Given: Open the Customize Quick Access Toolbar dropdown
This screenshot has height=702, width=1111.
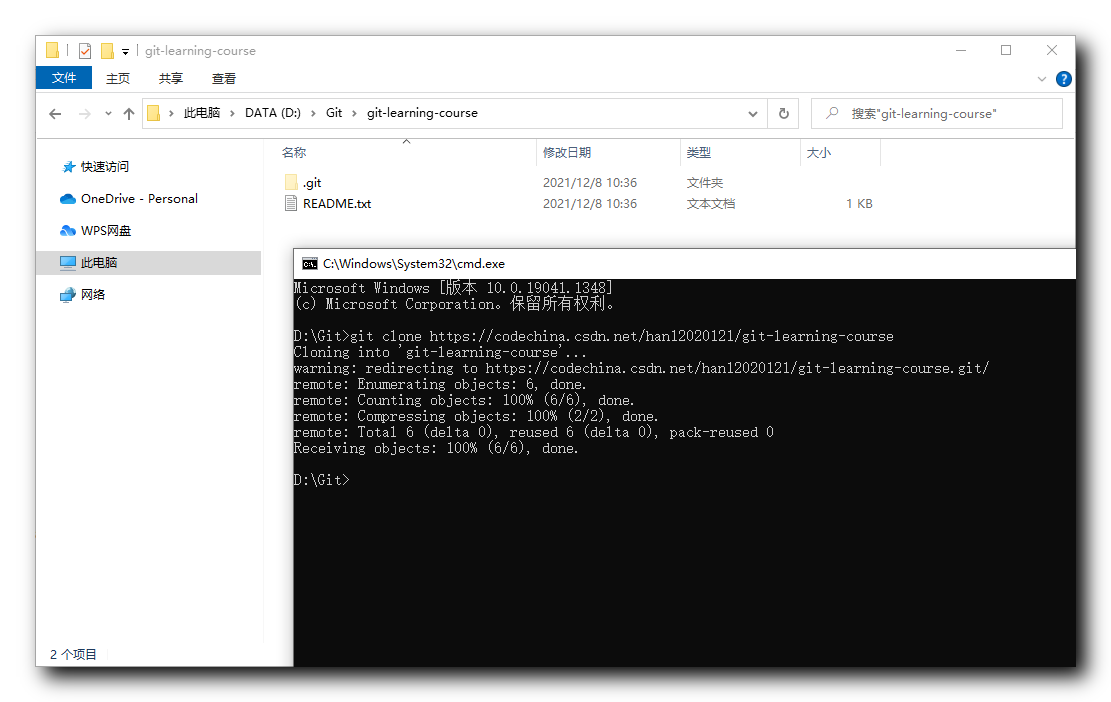Looking at the screenshot, I should tap(125, 51).
